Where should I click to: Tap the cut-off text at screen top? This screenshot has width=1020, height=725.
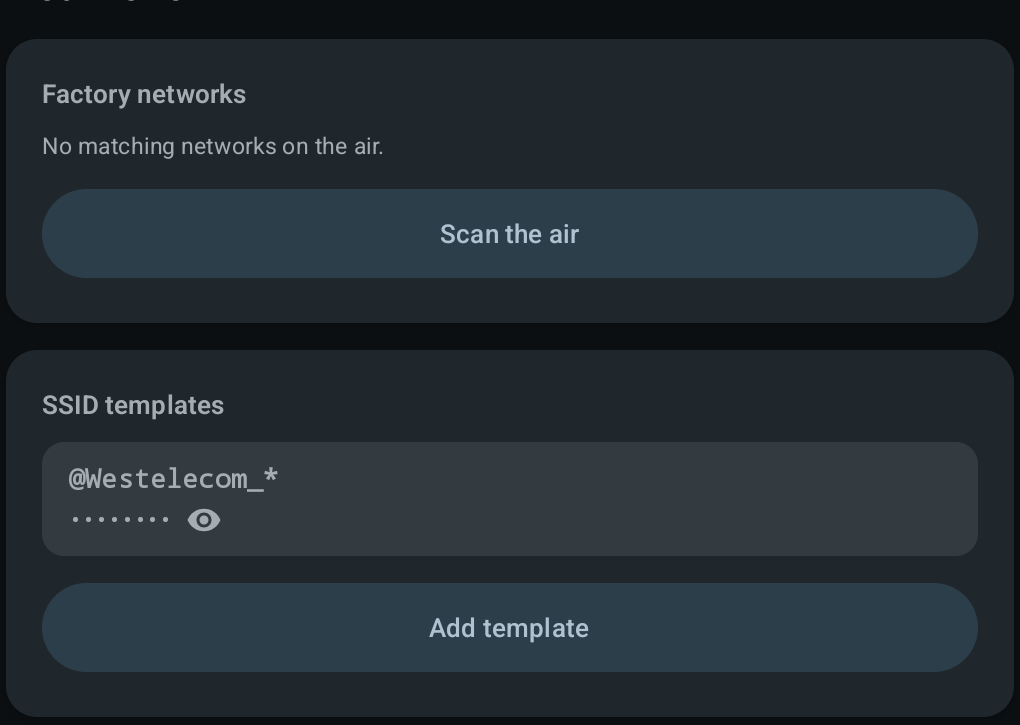coord(111,1)
